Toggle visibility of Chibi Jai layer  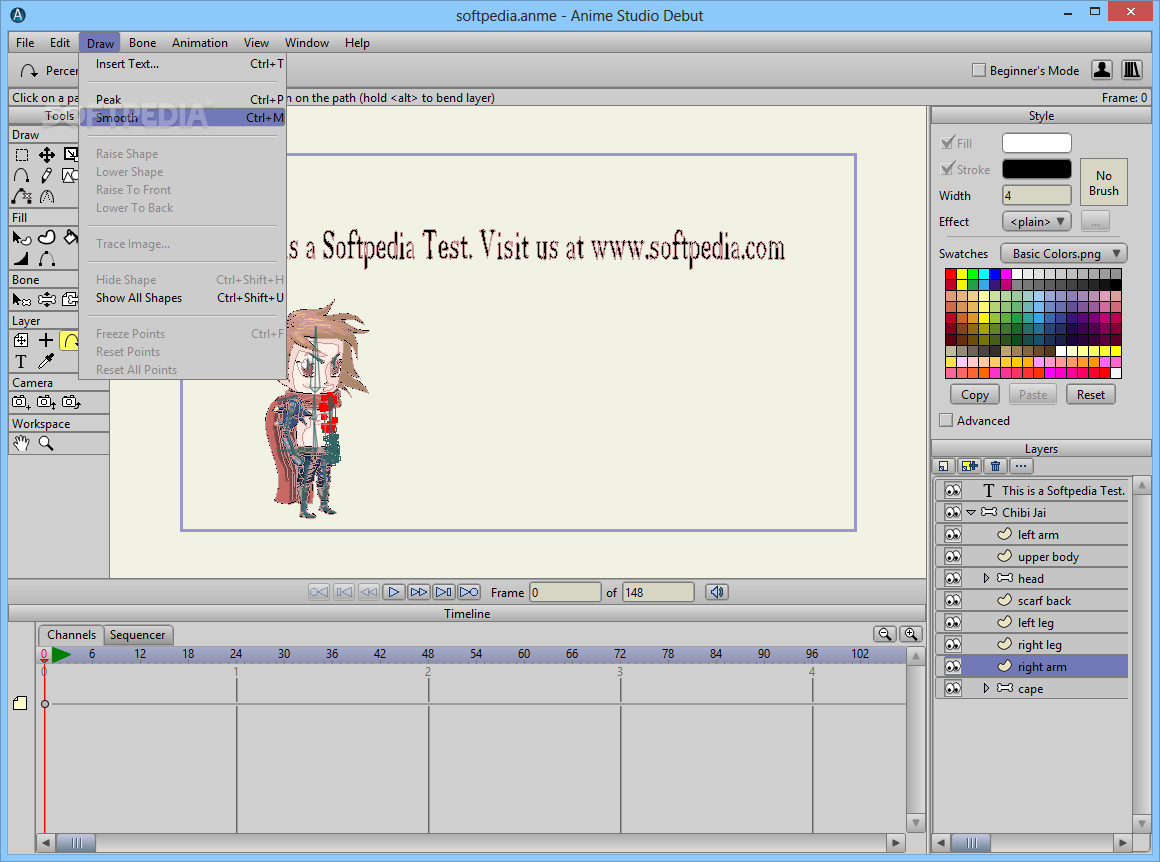pos(953,512)
